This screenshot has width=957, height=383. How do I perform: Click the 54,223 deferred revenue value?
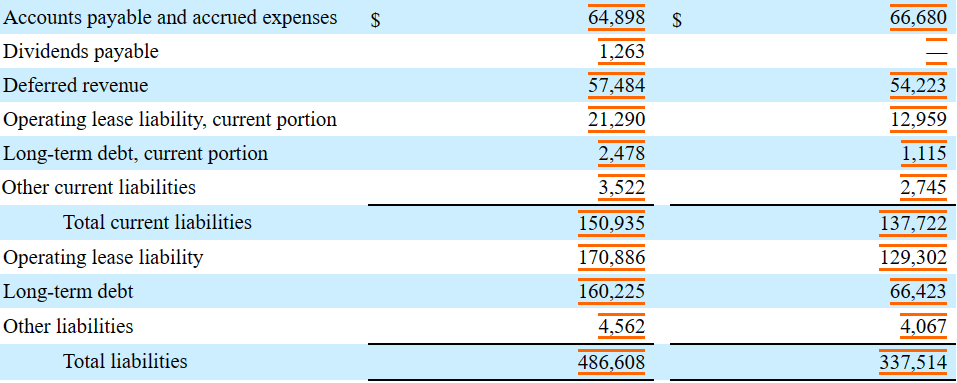coord(918,86)
